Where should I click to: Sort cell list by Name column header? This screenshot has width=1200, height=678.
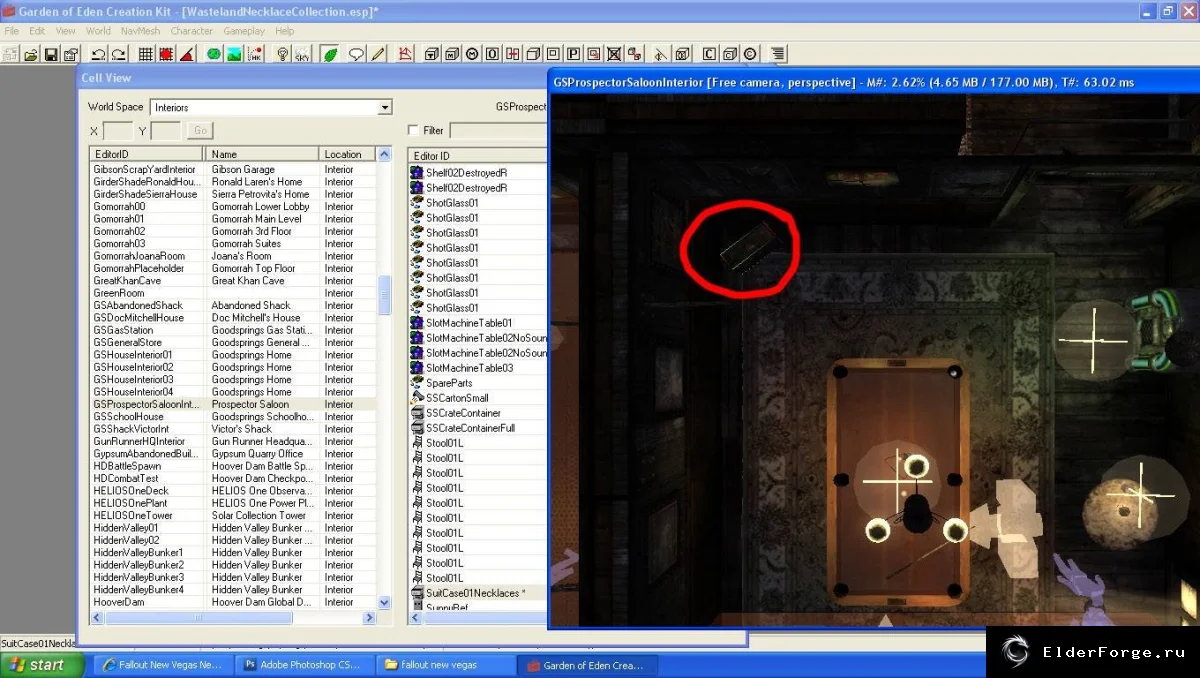262,154
